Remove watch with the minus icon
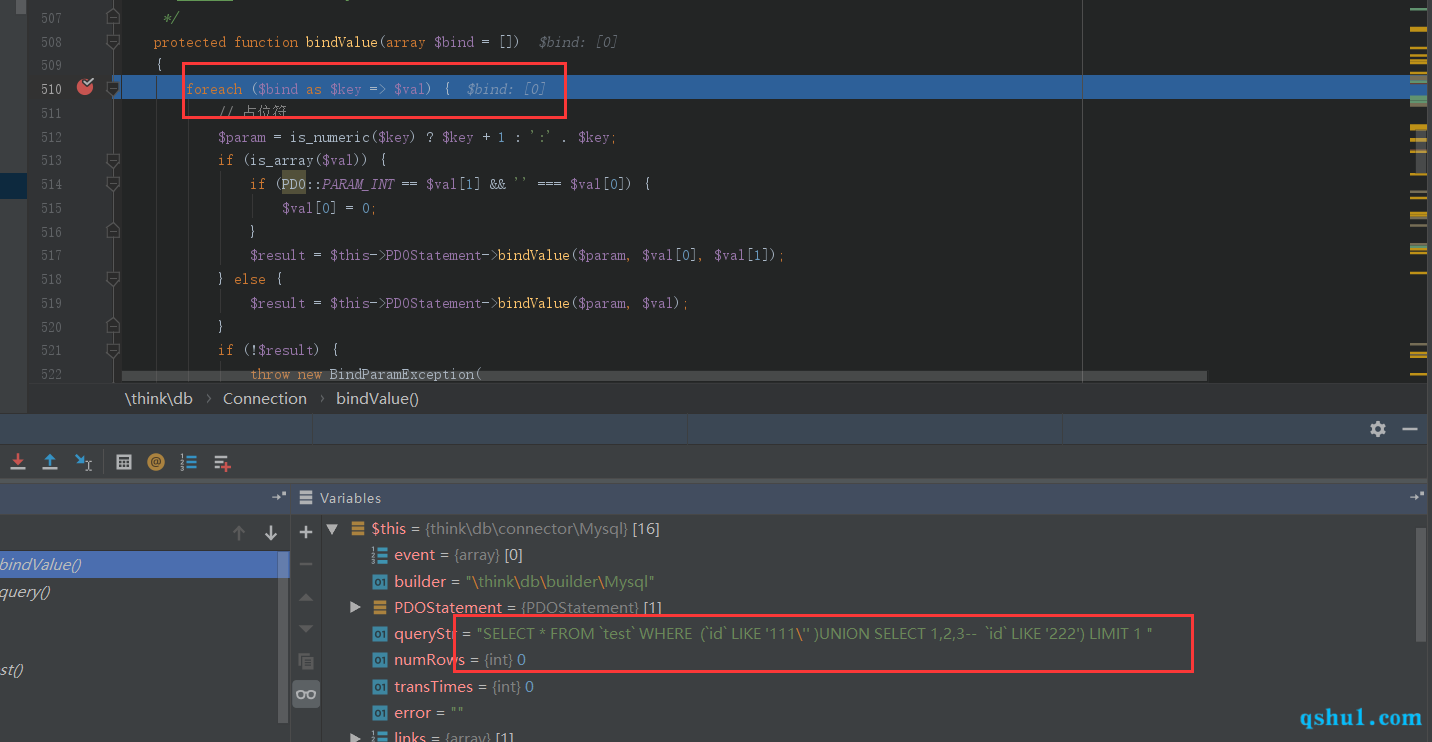The image size is (1432, 742). click(306, 564)
